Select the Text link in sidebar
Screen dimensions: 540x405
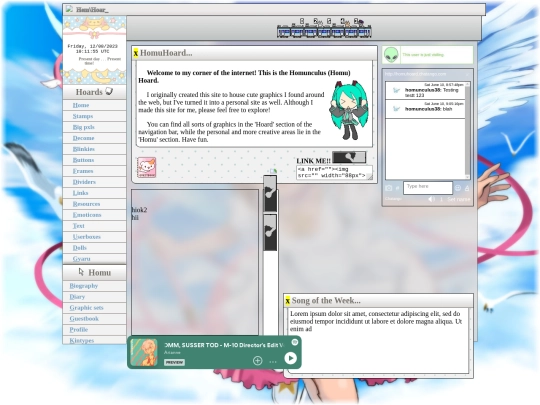click(x=79, y=226)
